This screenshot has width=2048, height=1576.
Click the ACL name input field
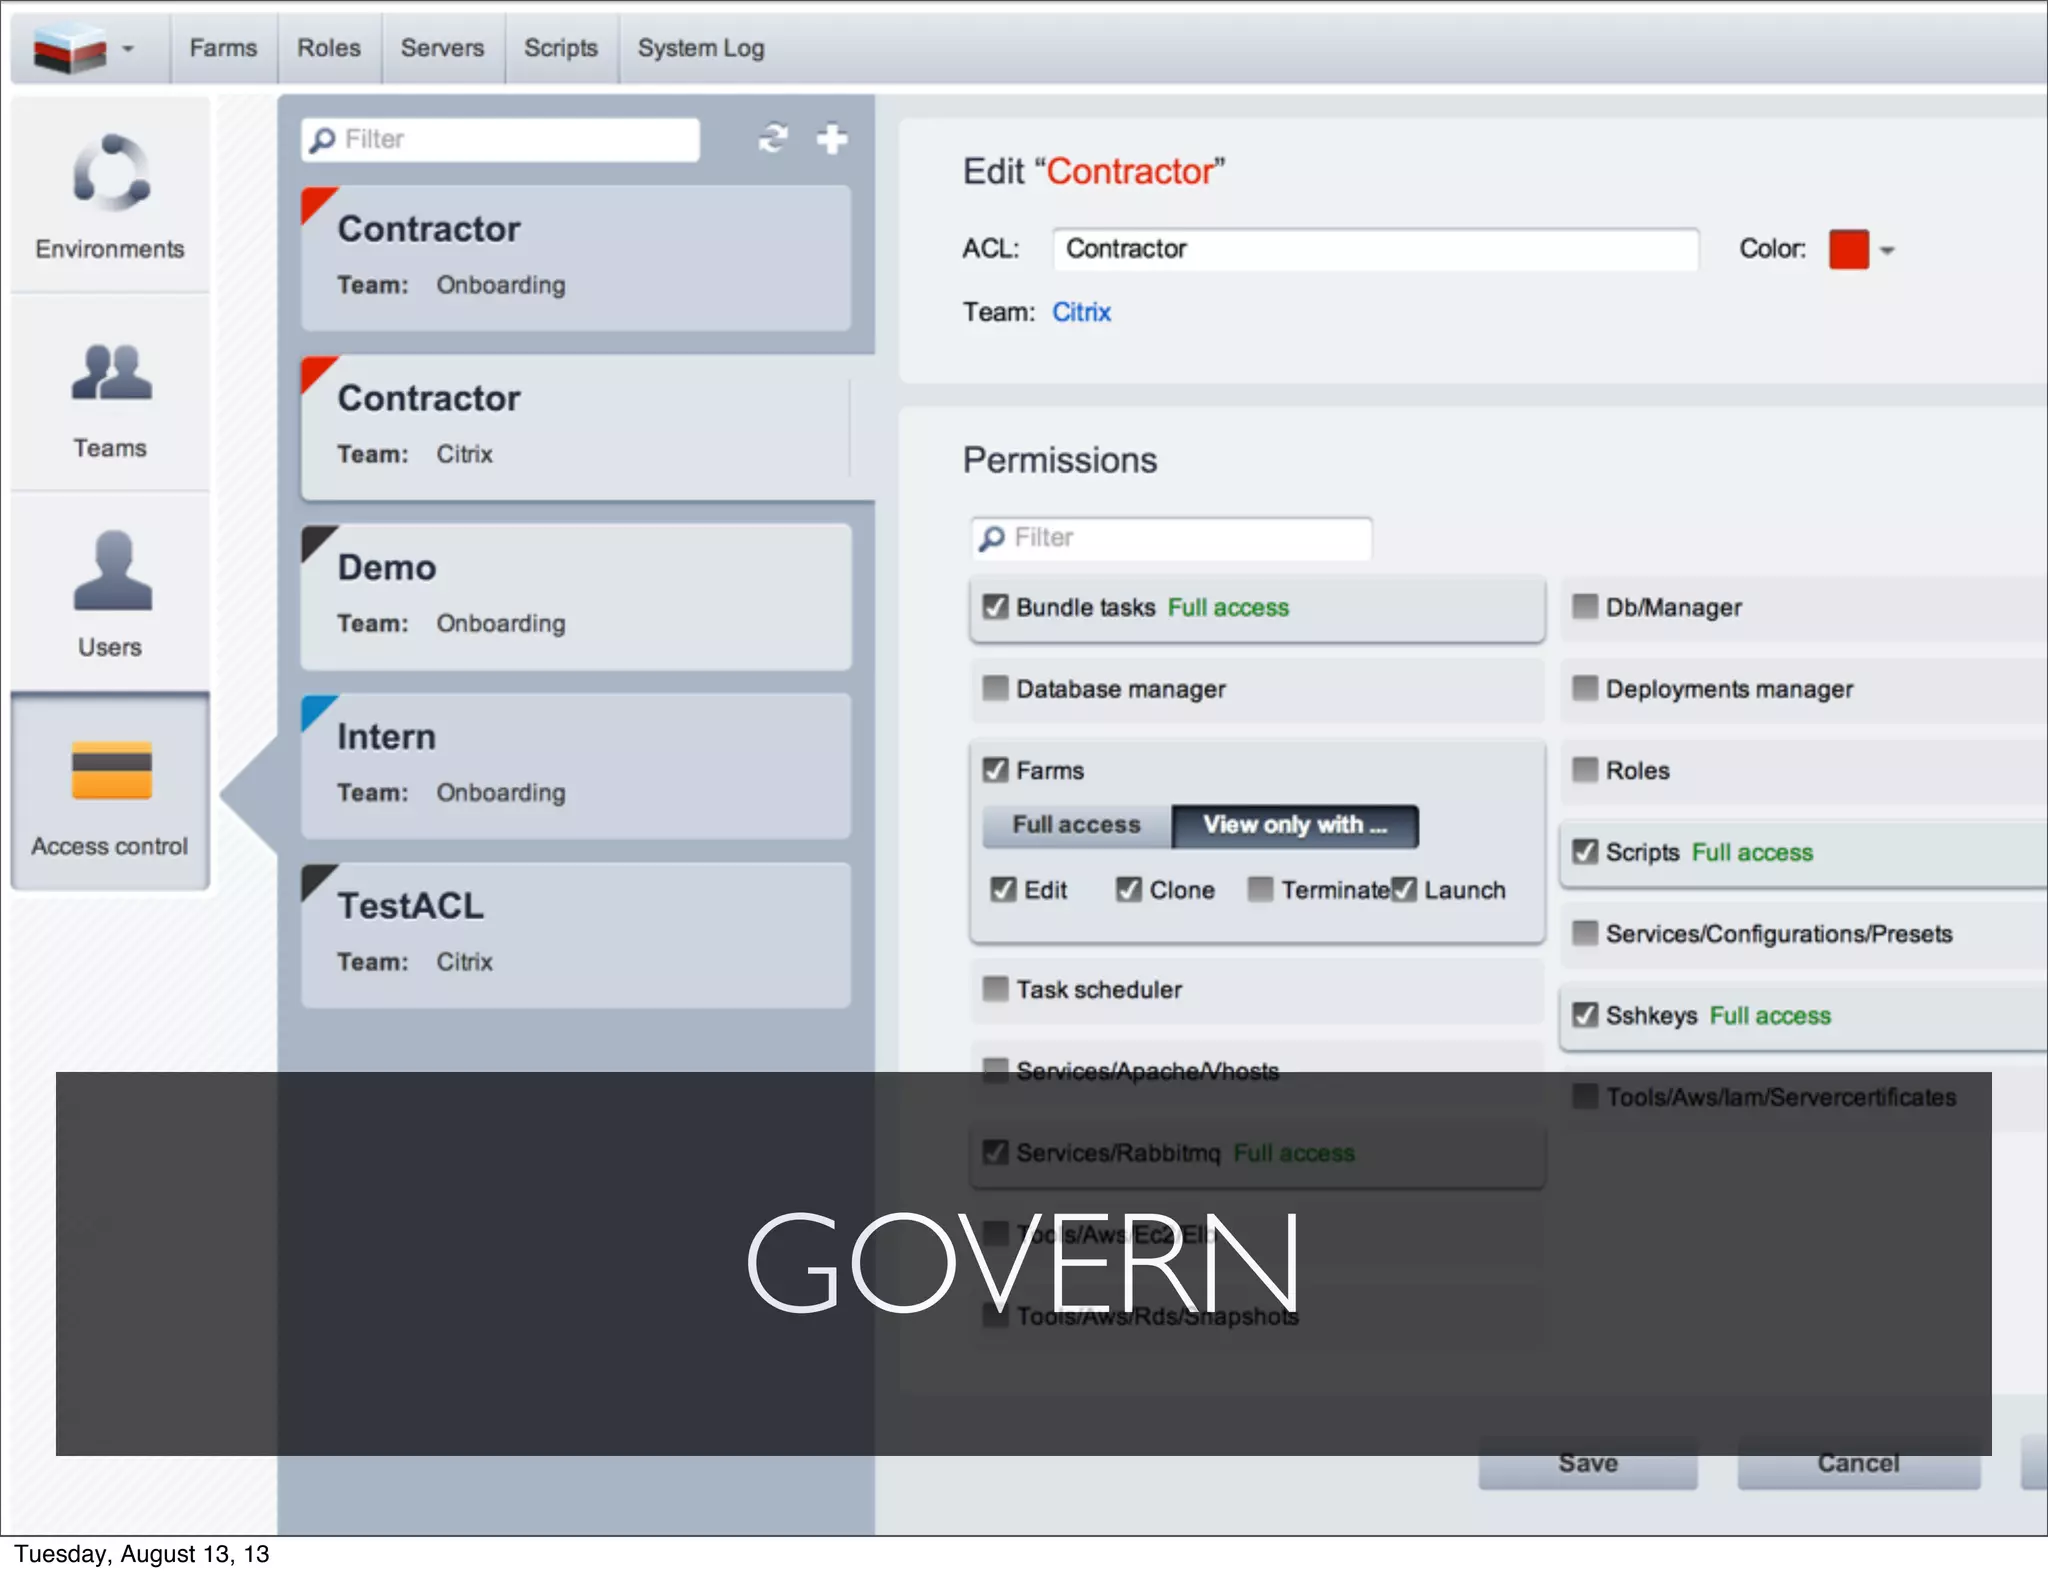(x=1375, y=249)
